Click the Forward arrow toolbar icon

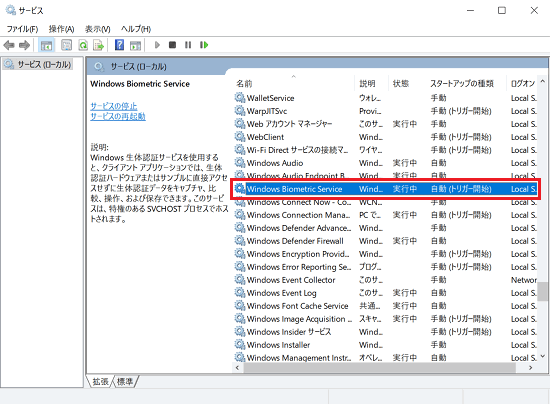pyautogui.click(x=25, y=45)
